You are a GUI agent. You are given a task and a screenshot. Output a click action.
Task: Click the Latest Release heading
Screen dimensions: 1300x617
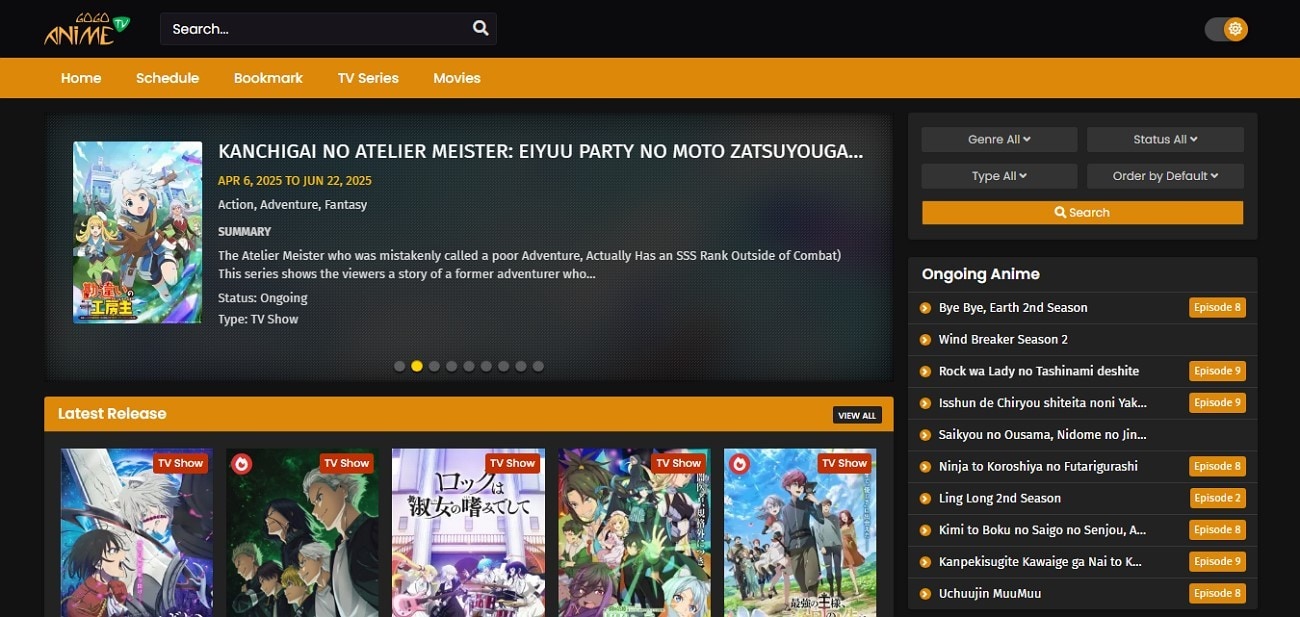point(112,414)
